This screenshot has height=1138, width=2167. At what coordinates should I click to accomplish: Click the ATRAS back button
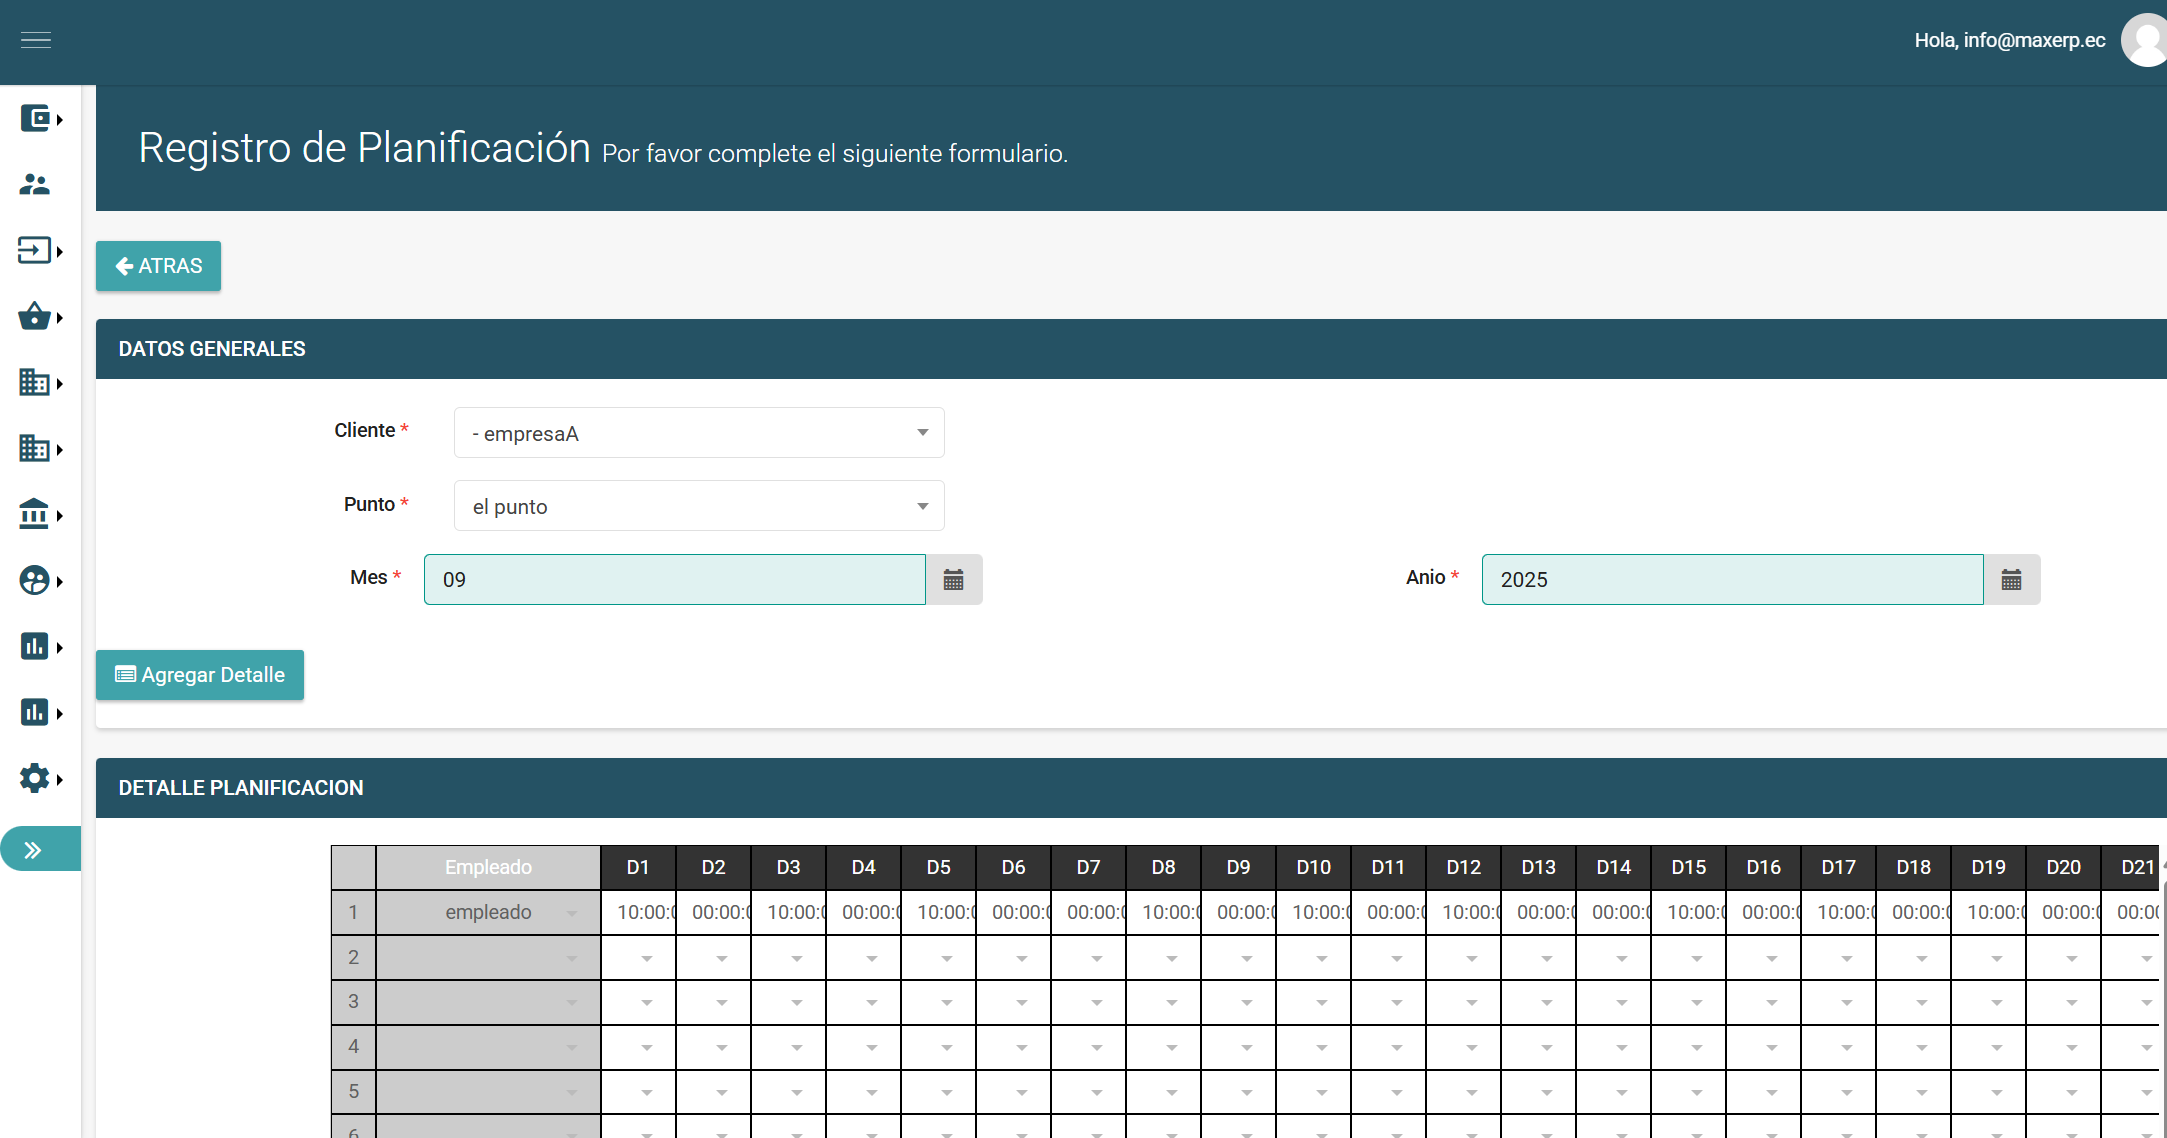(x=158, y=266)
